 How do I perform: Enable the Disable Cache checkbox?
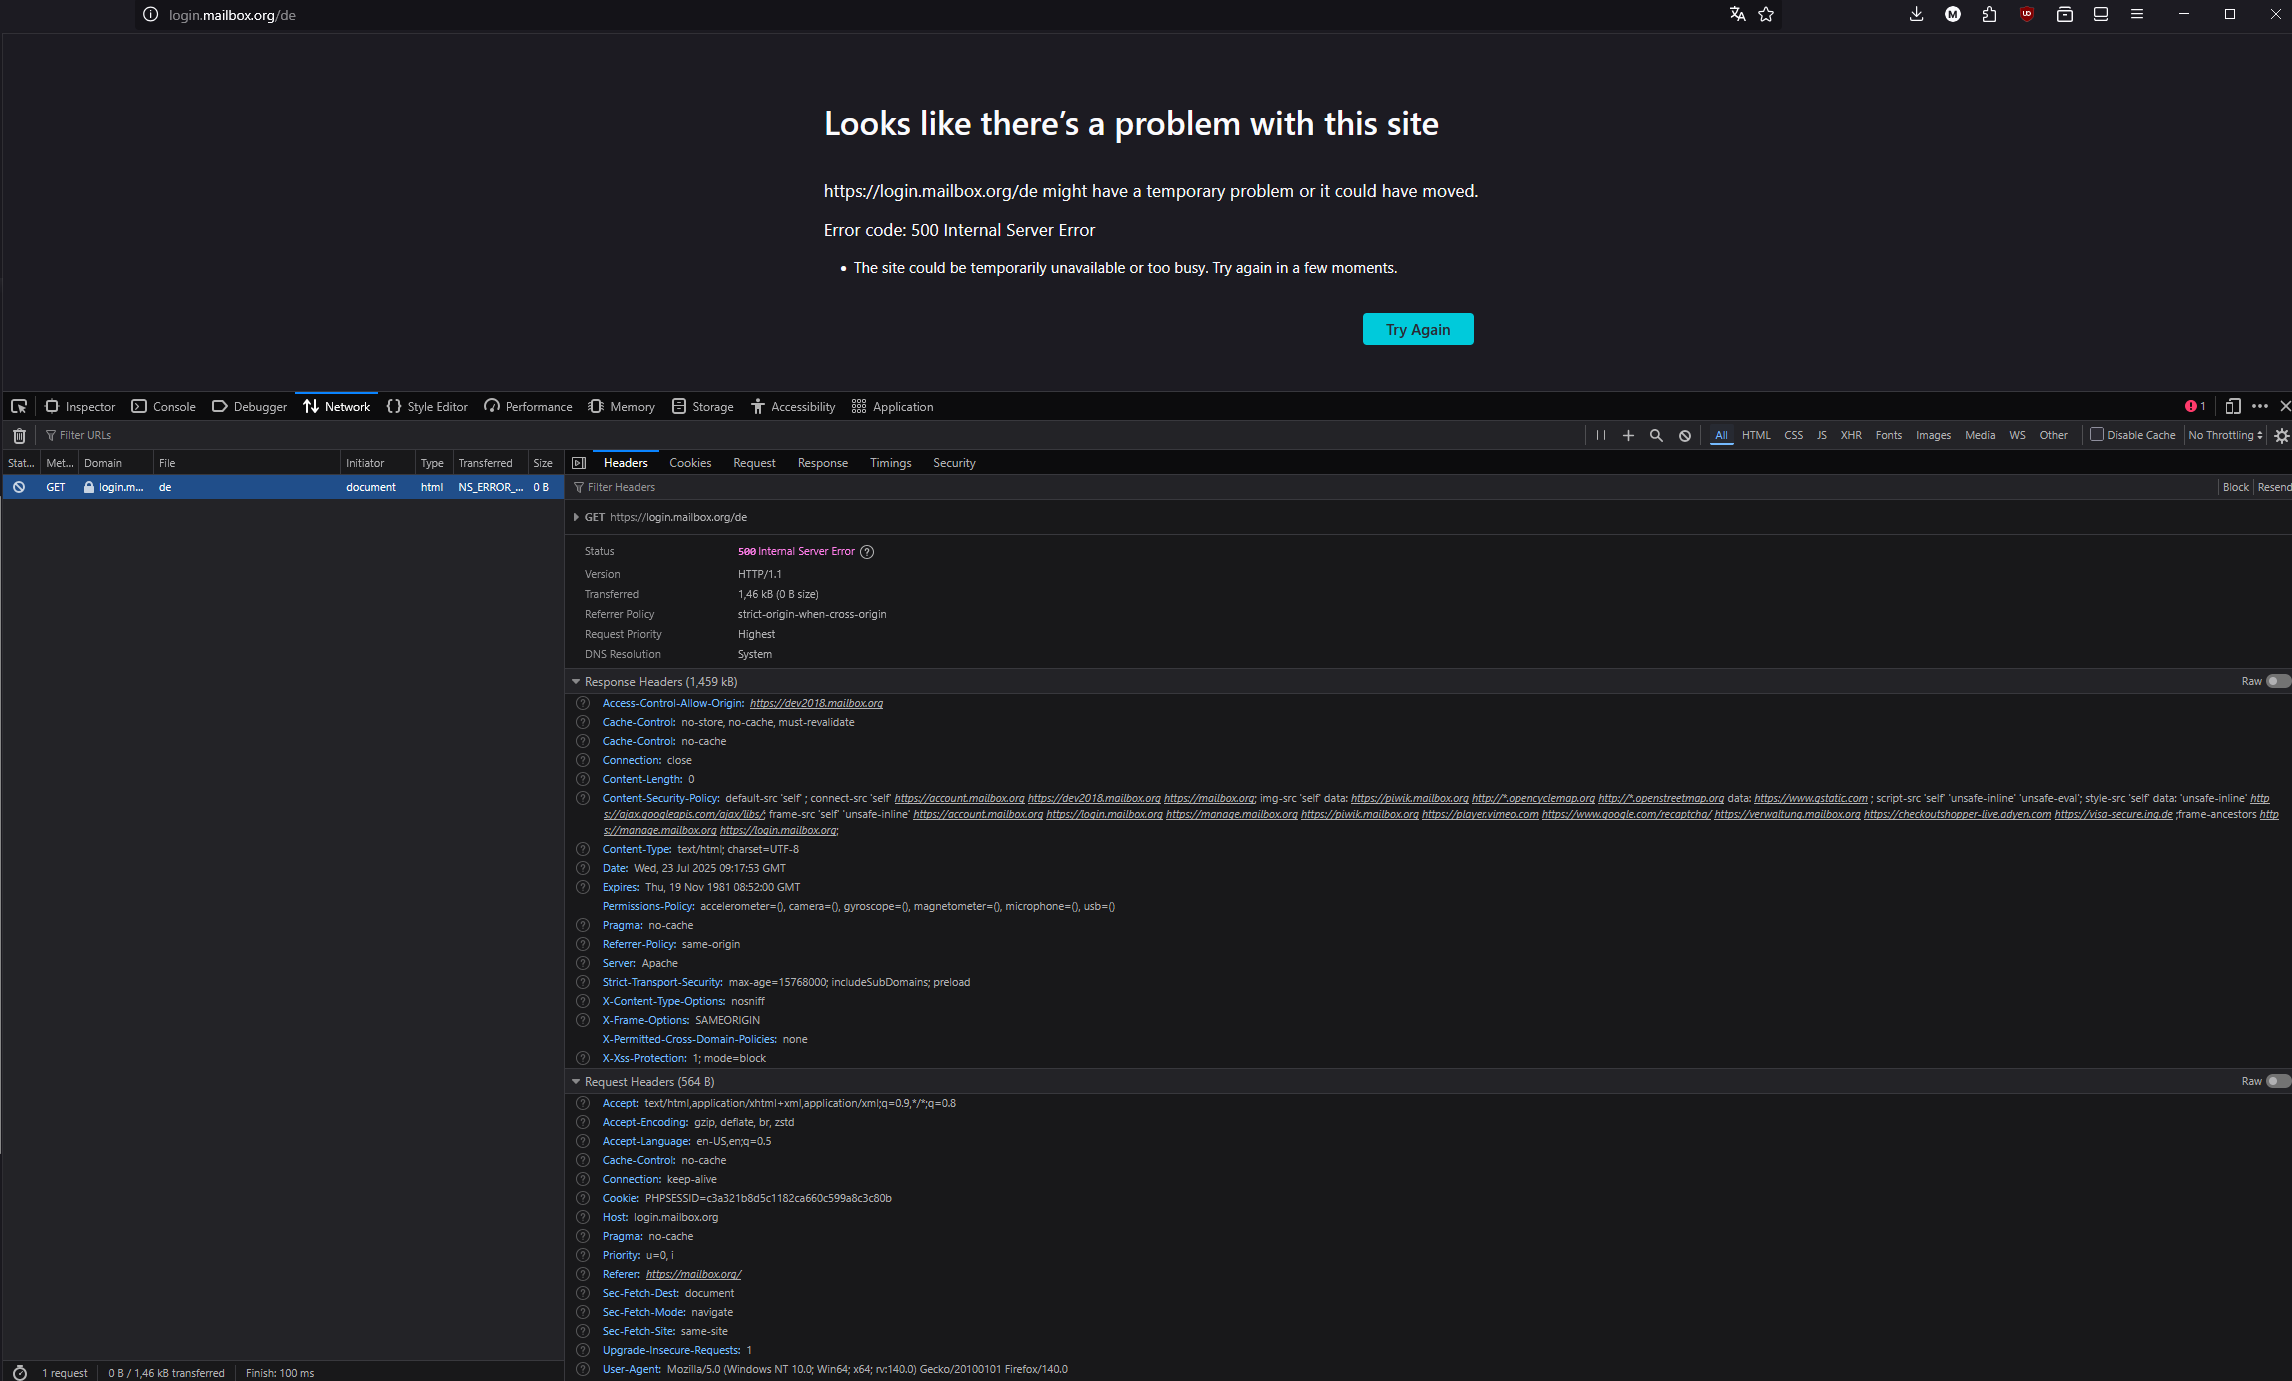coord(2097,434)
